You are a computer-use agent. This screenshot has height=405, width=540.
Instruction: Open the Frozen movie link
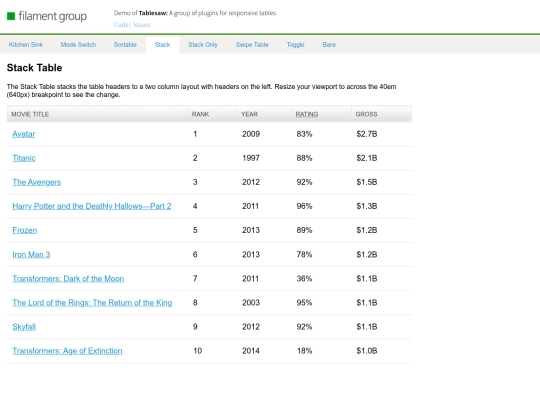25,230
